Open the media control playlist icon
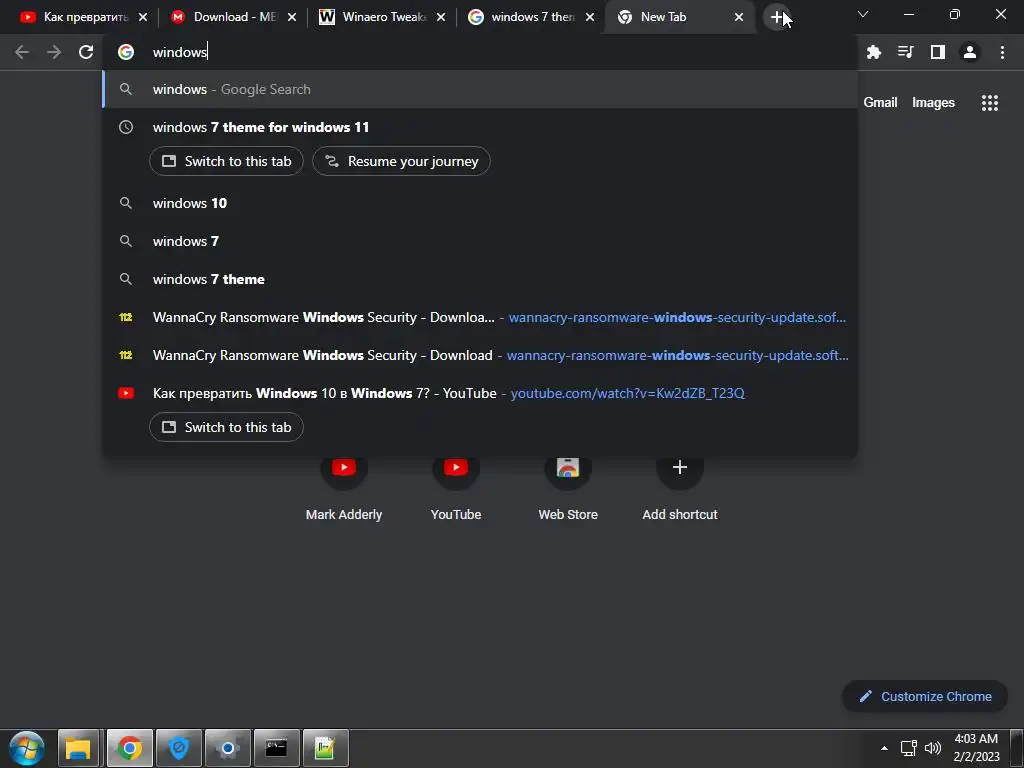 pyautogui.click(x=905, y=52)
